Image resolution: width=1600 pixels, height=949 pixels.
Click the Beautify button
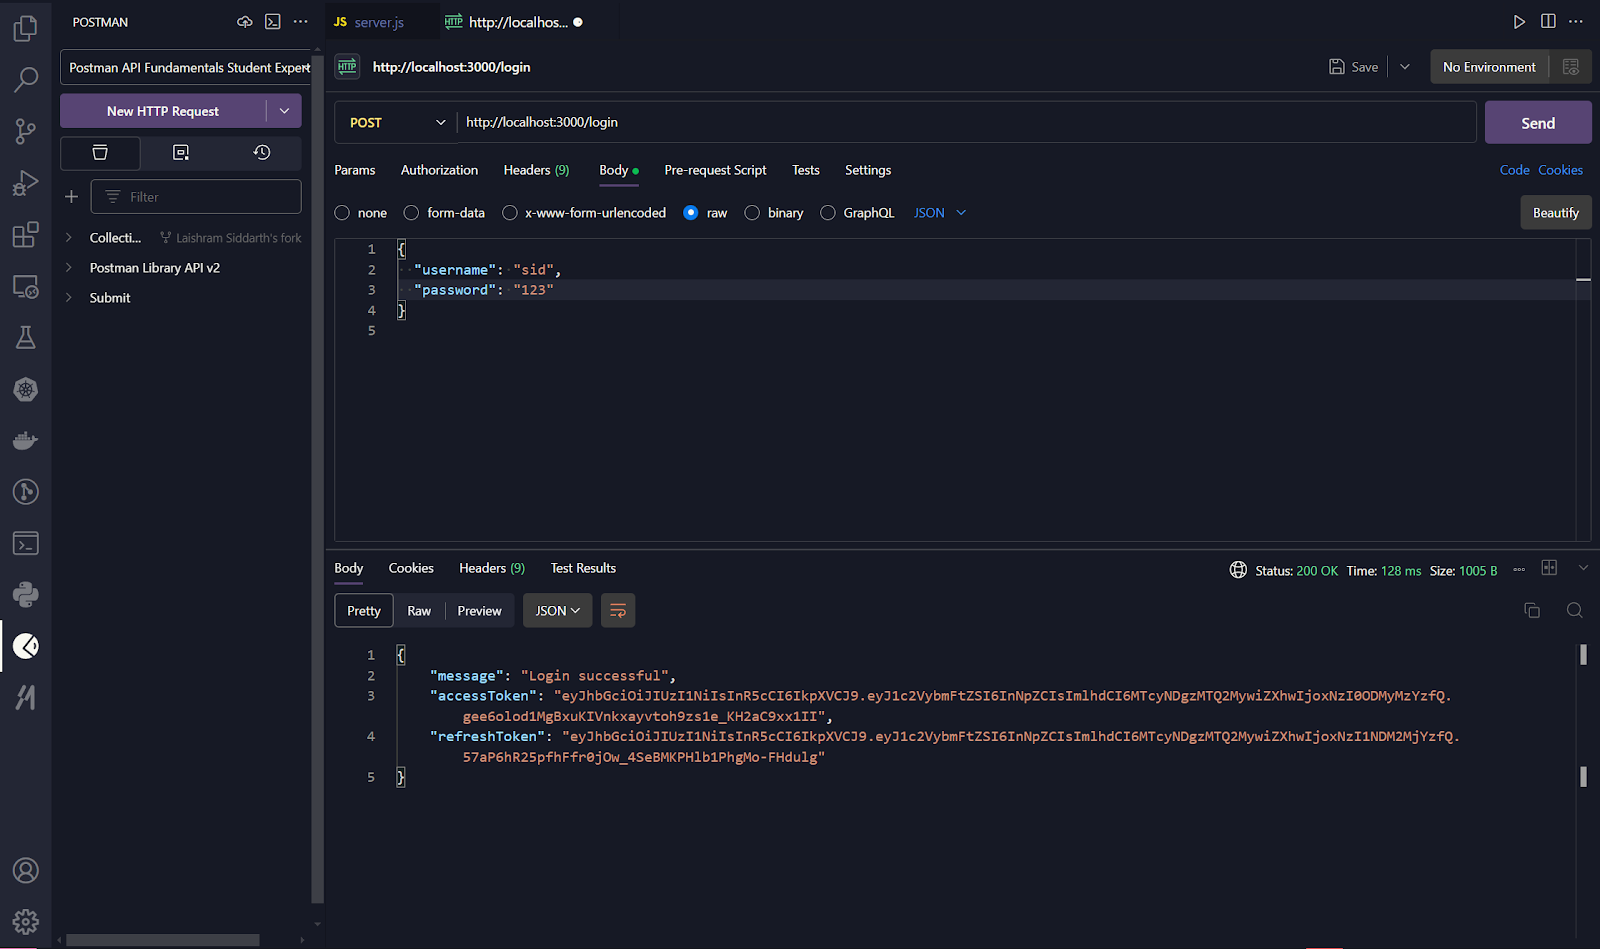1555,212
